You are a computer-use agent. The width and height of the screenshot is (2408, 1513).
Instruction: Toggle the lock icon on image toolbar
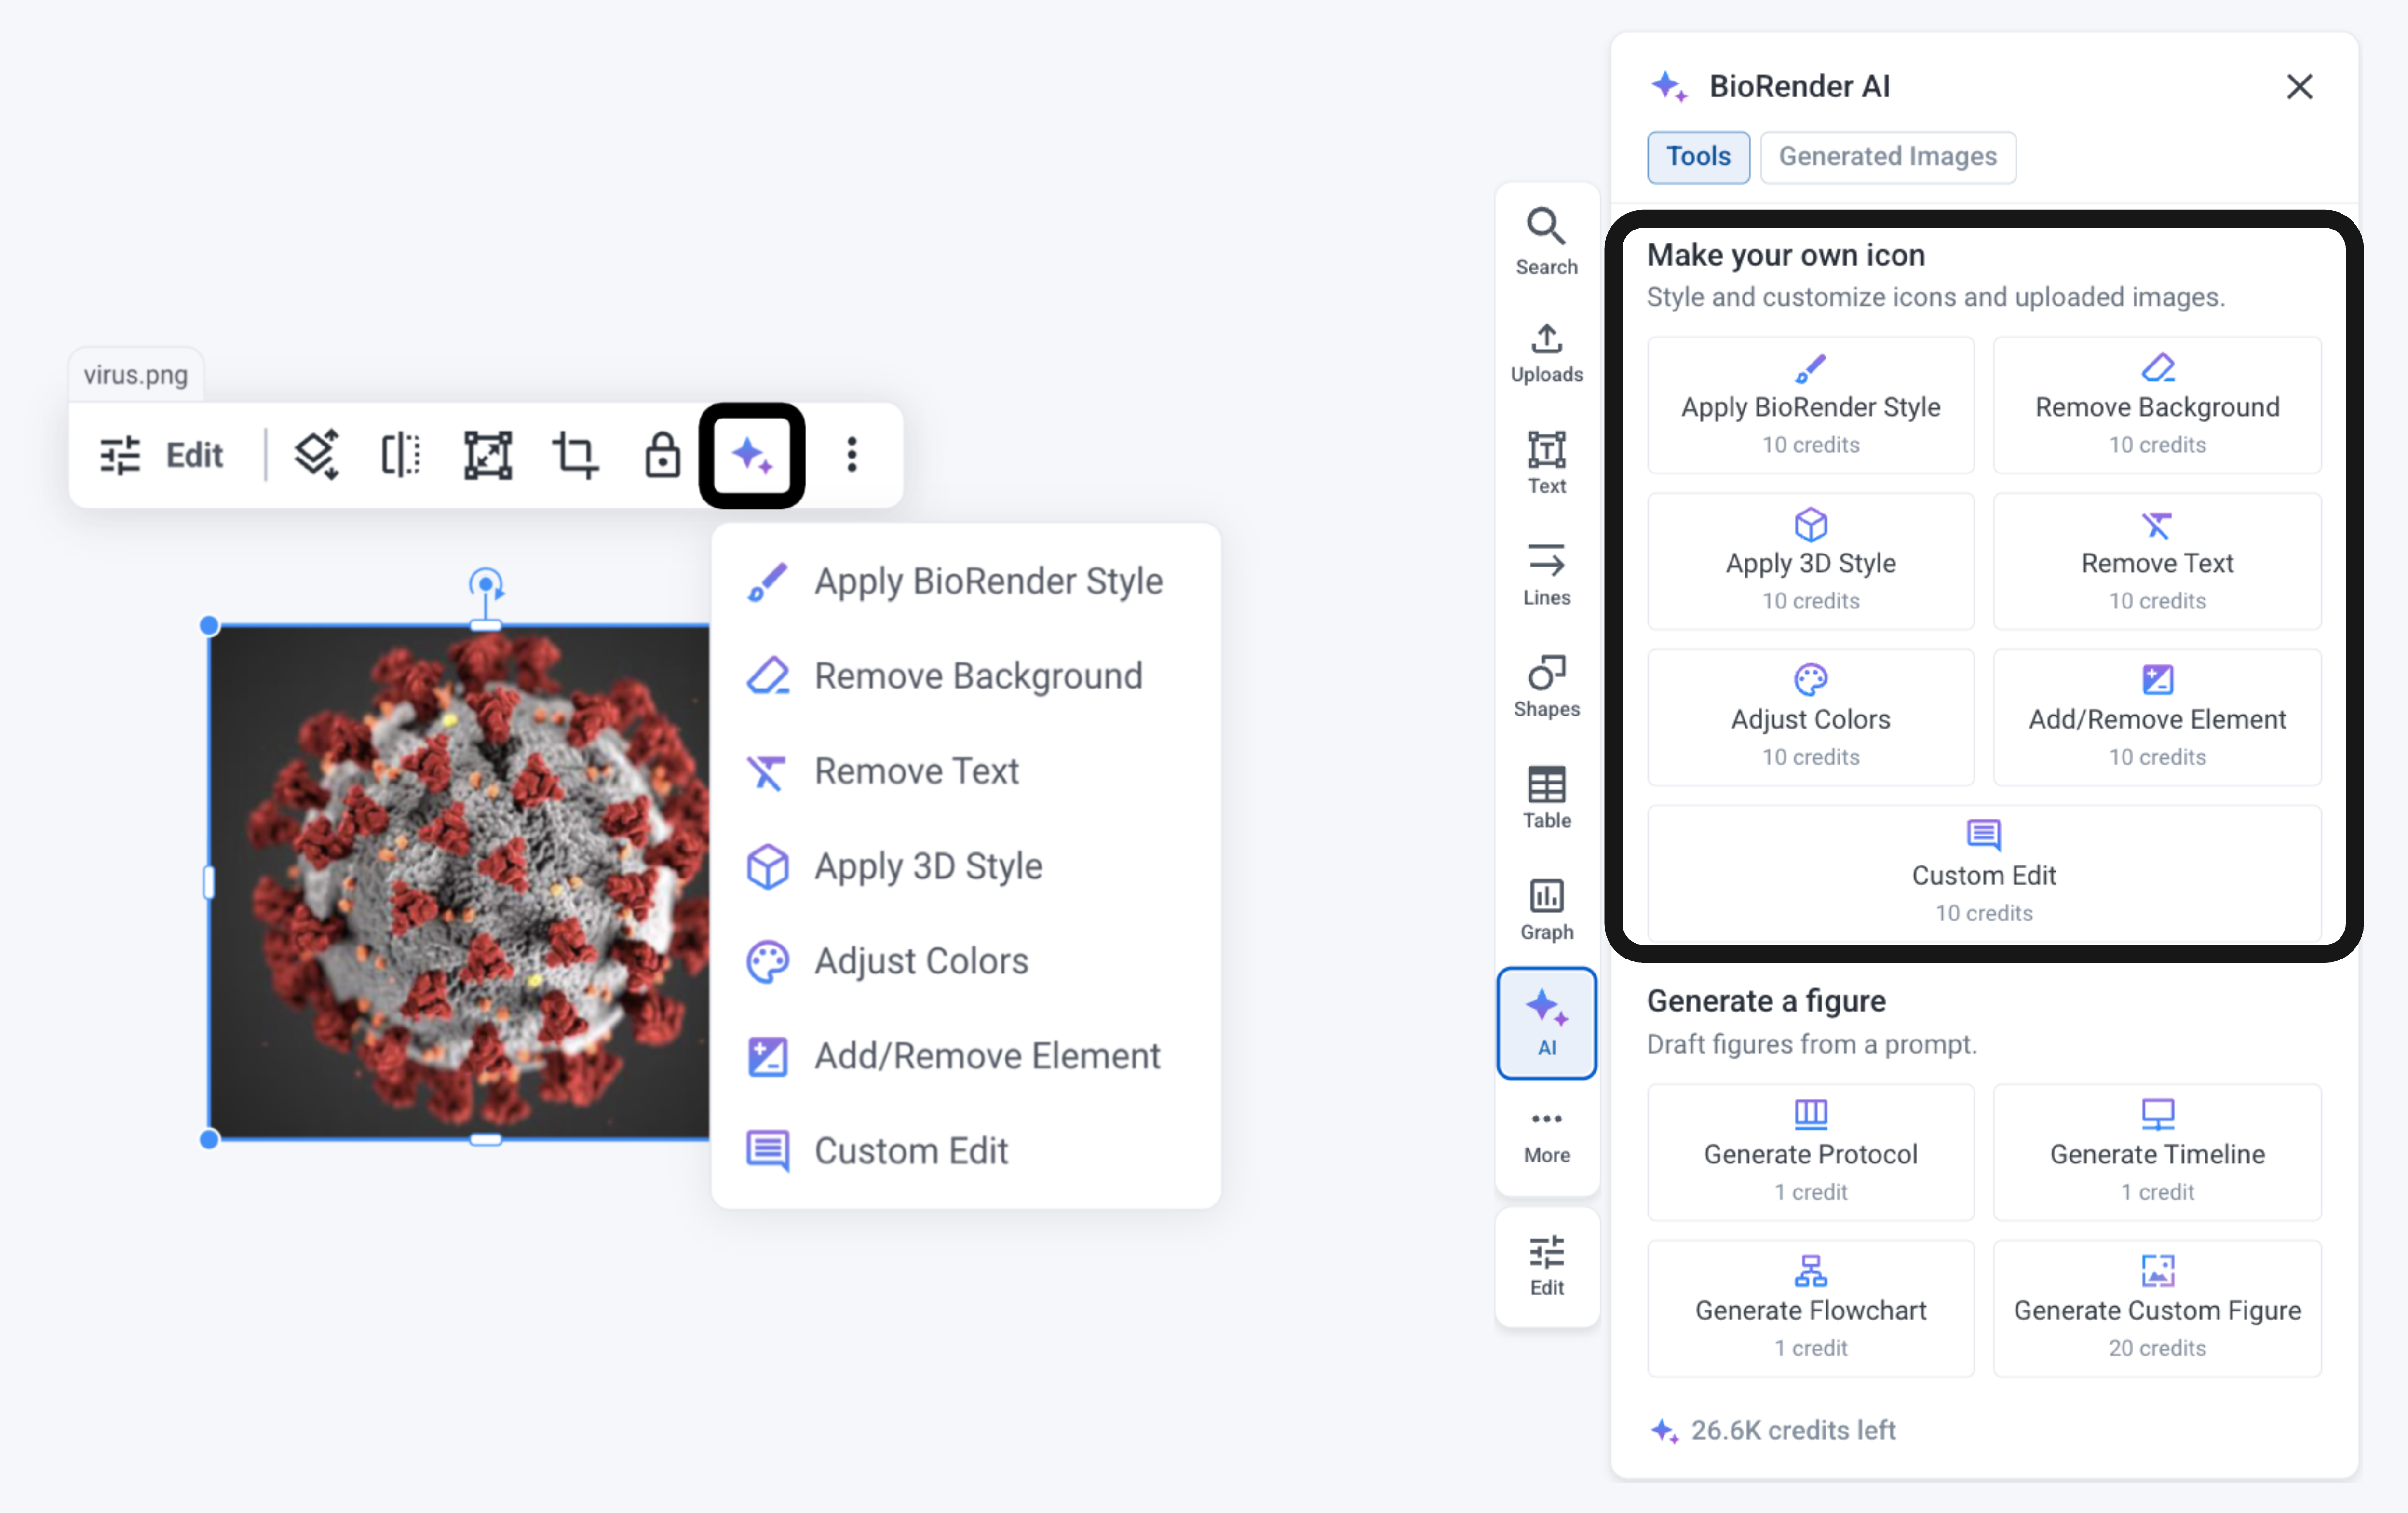pos(662,455)
